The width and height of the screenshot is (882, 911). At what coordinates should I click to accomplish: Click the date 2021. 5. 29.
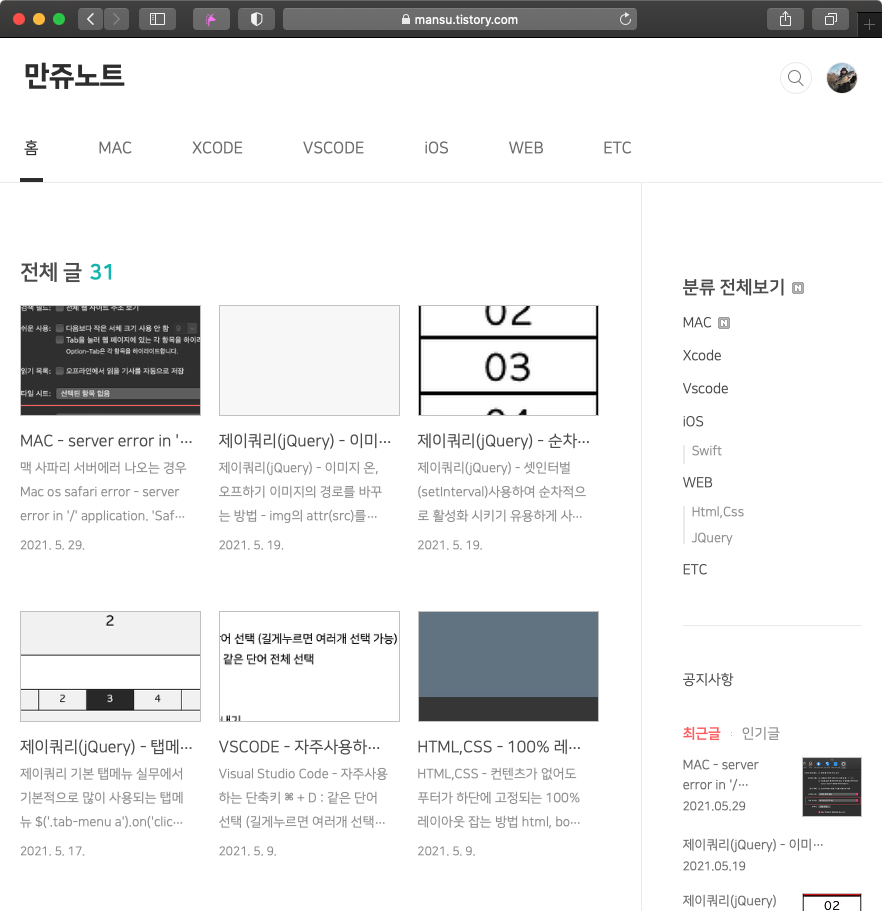(x=52, y=545)
